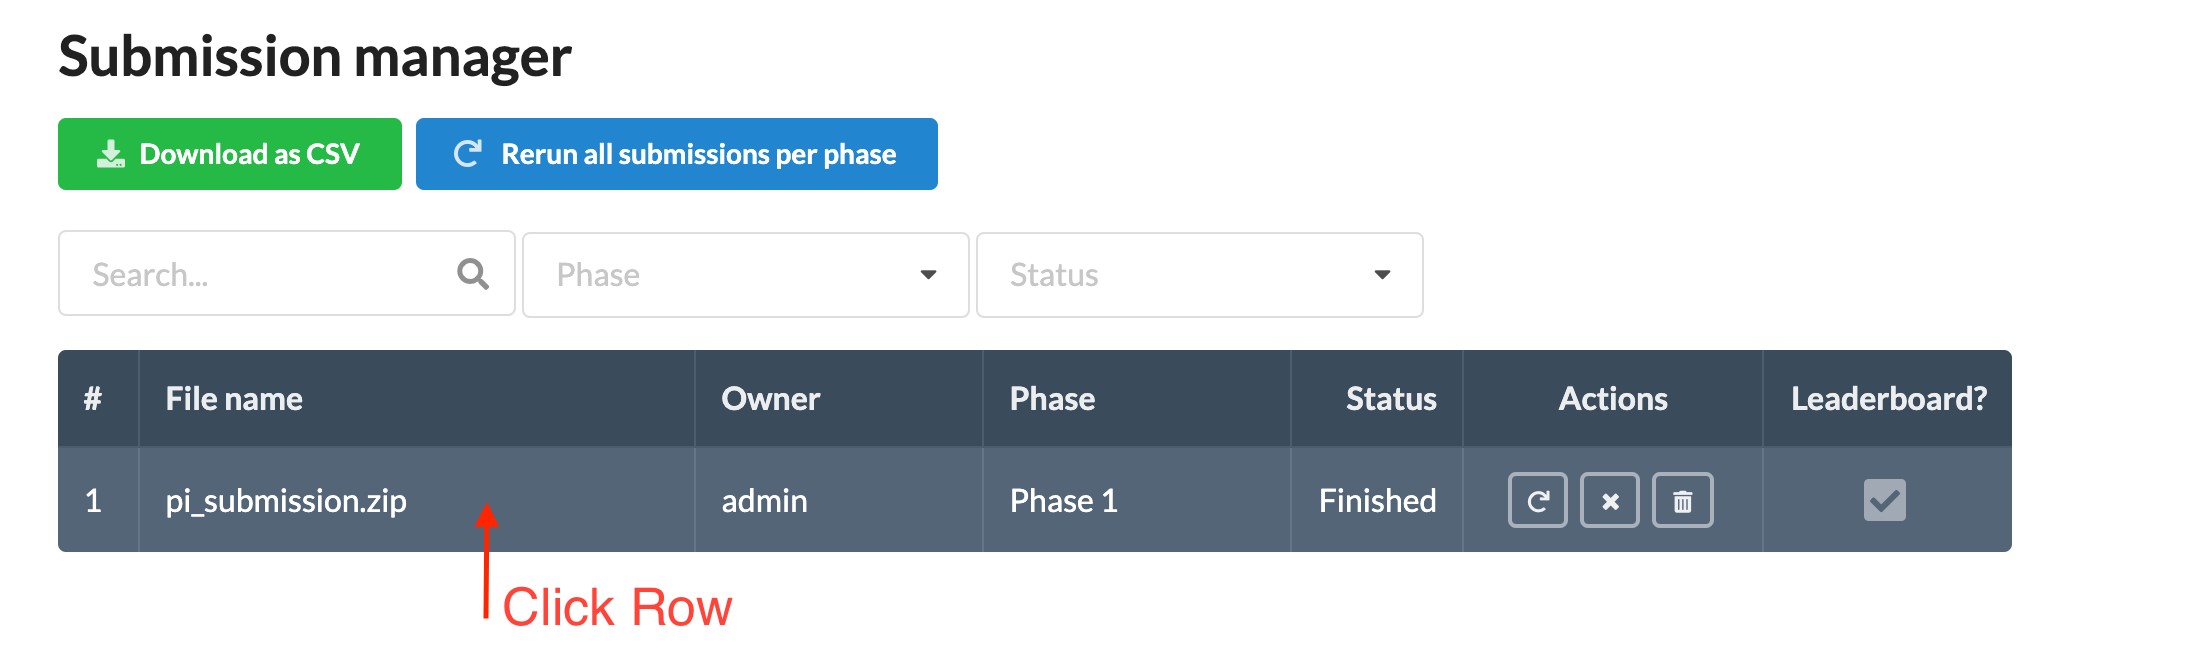Cancel pi_submission.zip with the X icon
This screenshot has height=668, width=2206.
click(x=1609, y=500)
